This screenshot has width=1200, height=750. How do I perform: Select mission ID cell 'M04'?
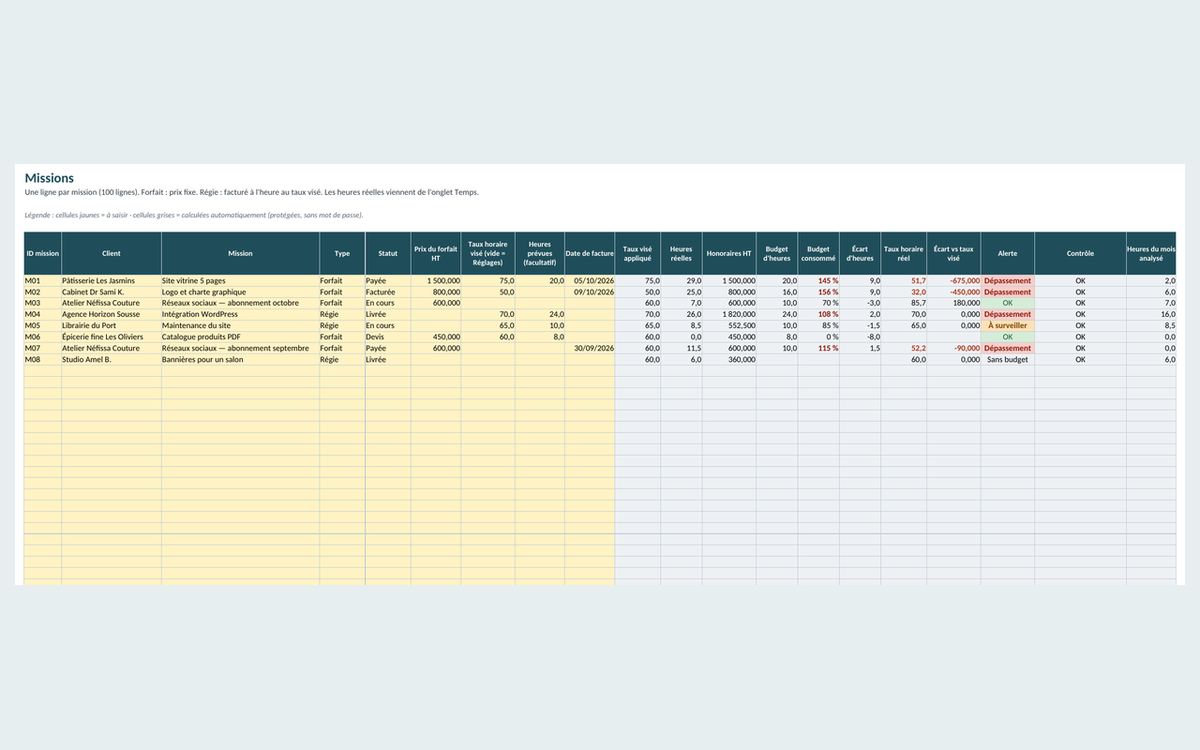coord(42,314)
